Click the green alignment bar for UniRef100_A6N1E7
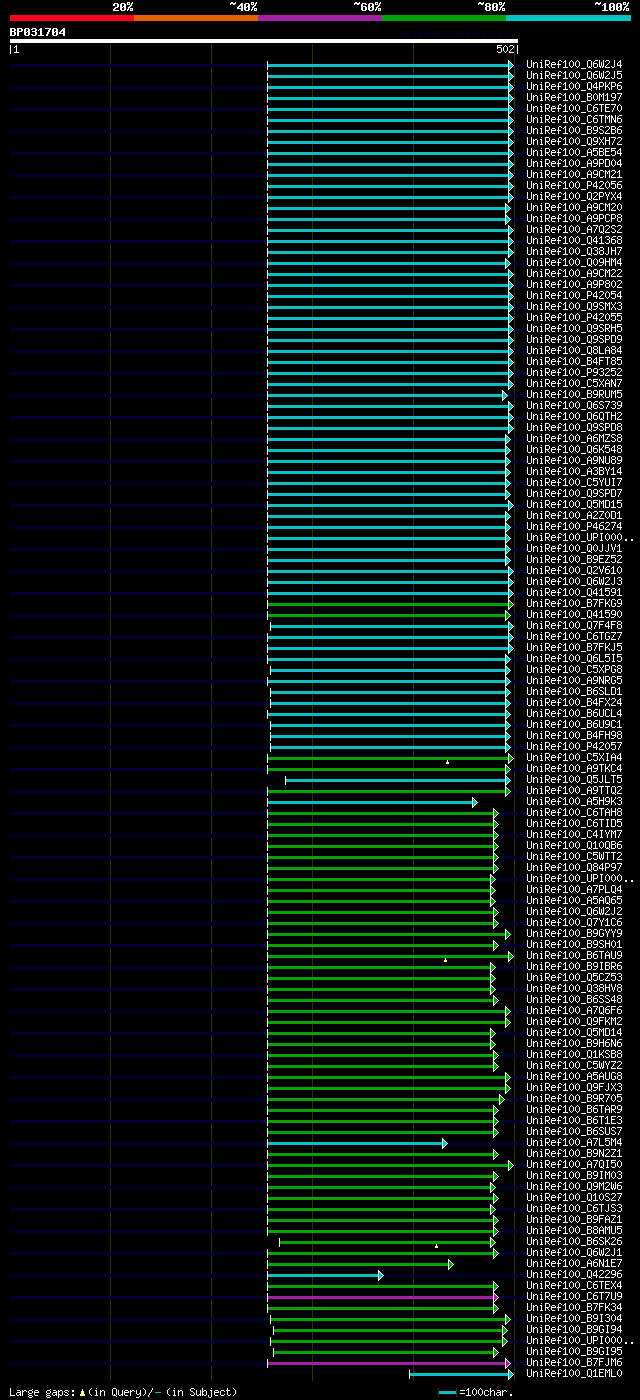Screen dimensions: 640x1400 click(359, 1264)
